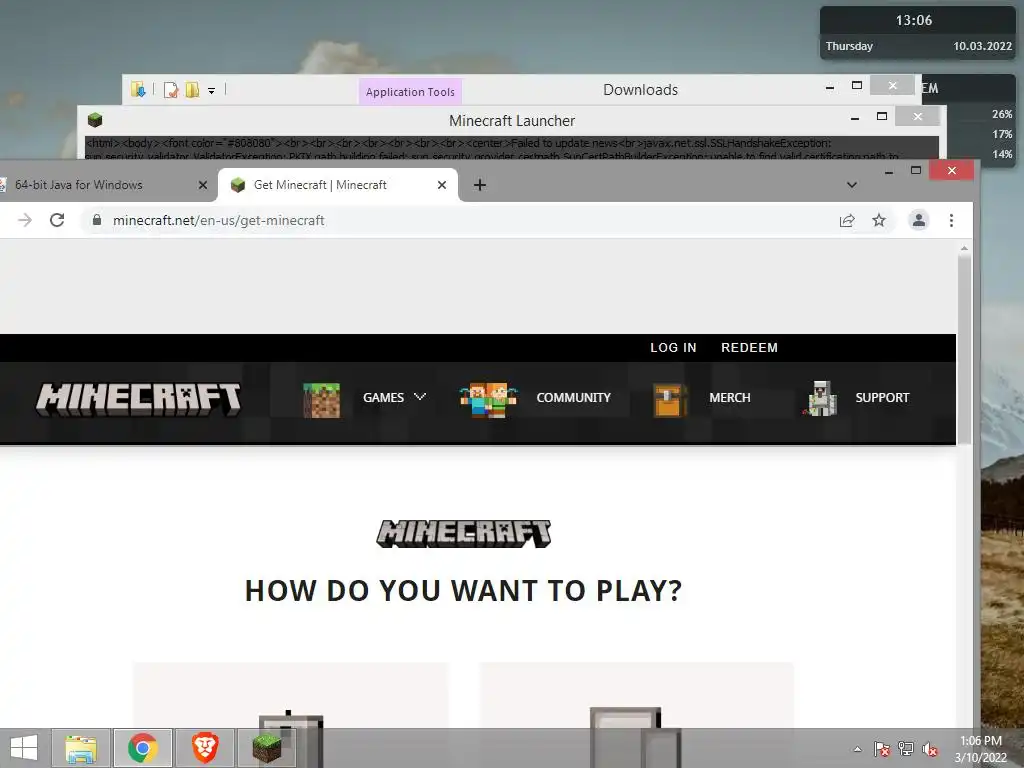Click New Folder icon in Downloads toolbar
This screenshot has width=1024, height=768.
point(192,89)
